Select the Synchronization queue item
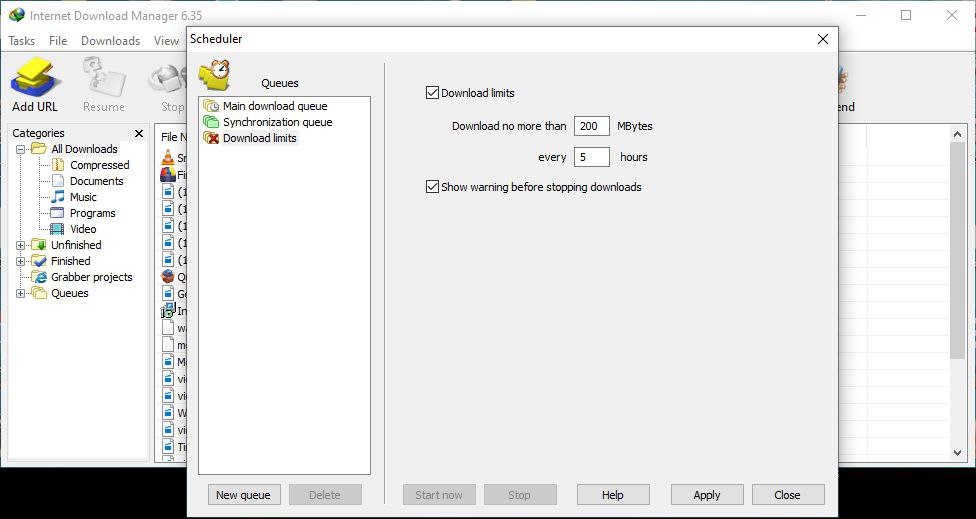This screenshot has height=519, width=976. pyautogui.click(x=277, y=122)
